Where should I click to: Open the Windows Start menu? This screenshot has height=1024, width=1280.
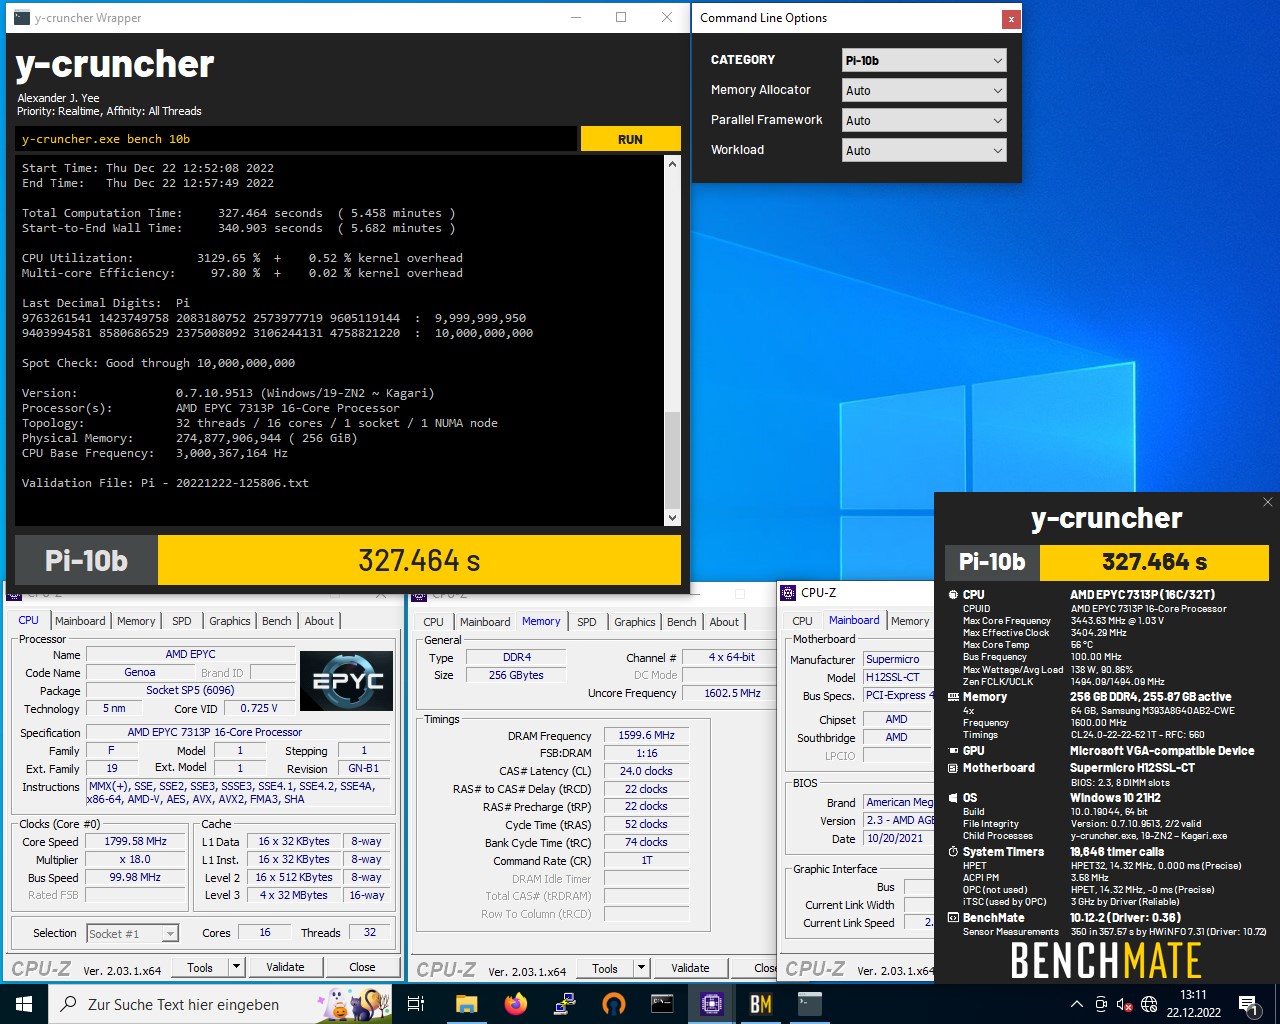click(23, 1004)
